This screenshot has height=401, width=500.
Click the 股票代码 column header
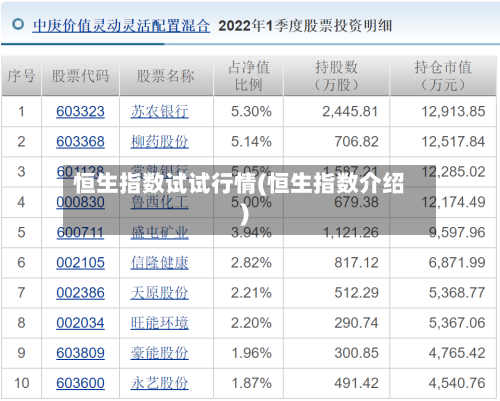(80, 76)
